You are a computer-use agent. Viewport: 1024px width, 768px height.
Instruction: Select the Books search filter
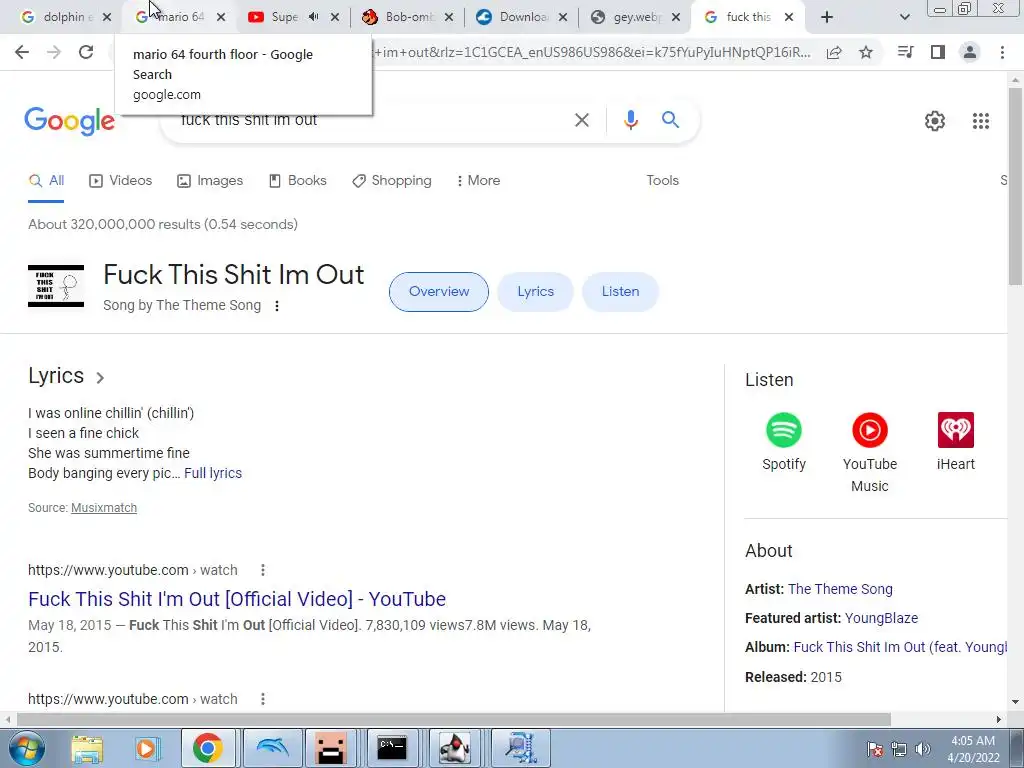297,180
